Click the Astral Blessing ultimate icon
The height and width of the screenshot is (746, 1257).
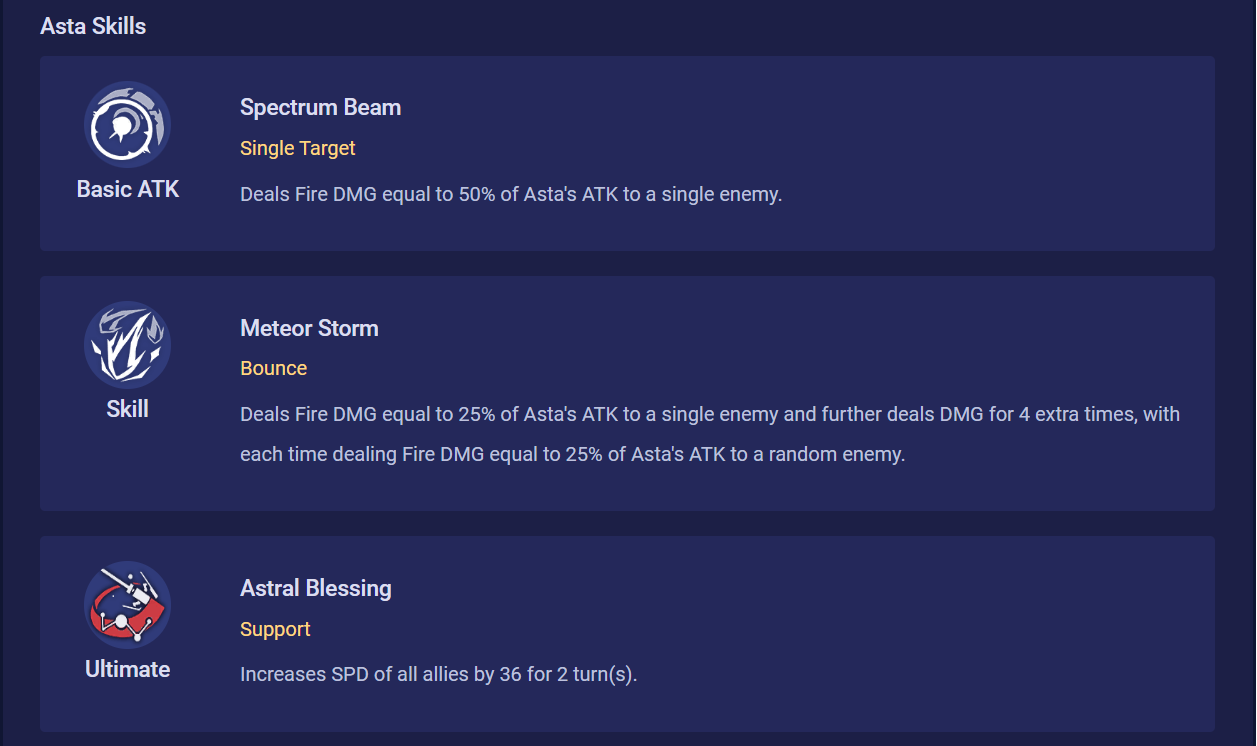coord(127,605)
